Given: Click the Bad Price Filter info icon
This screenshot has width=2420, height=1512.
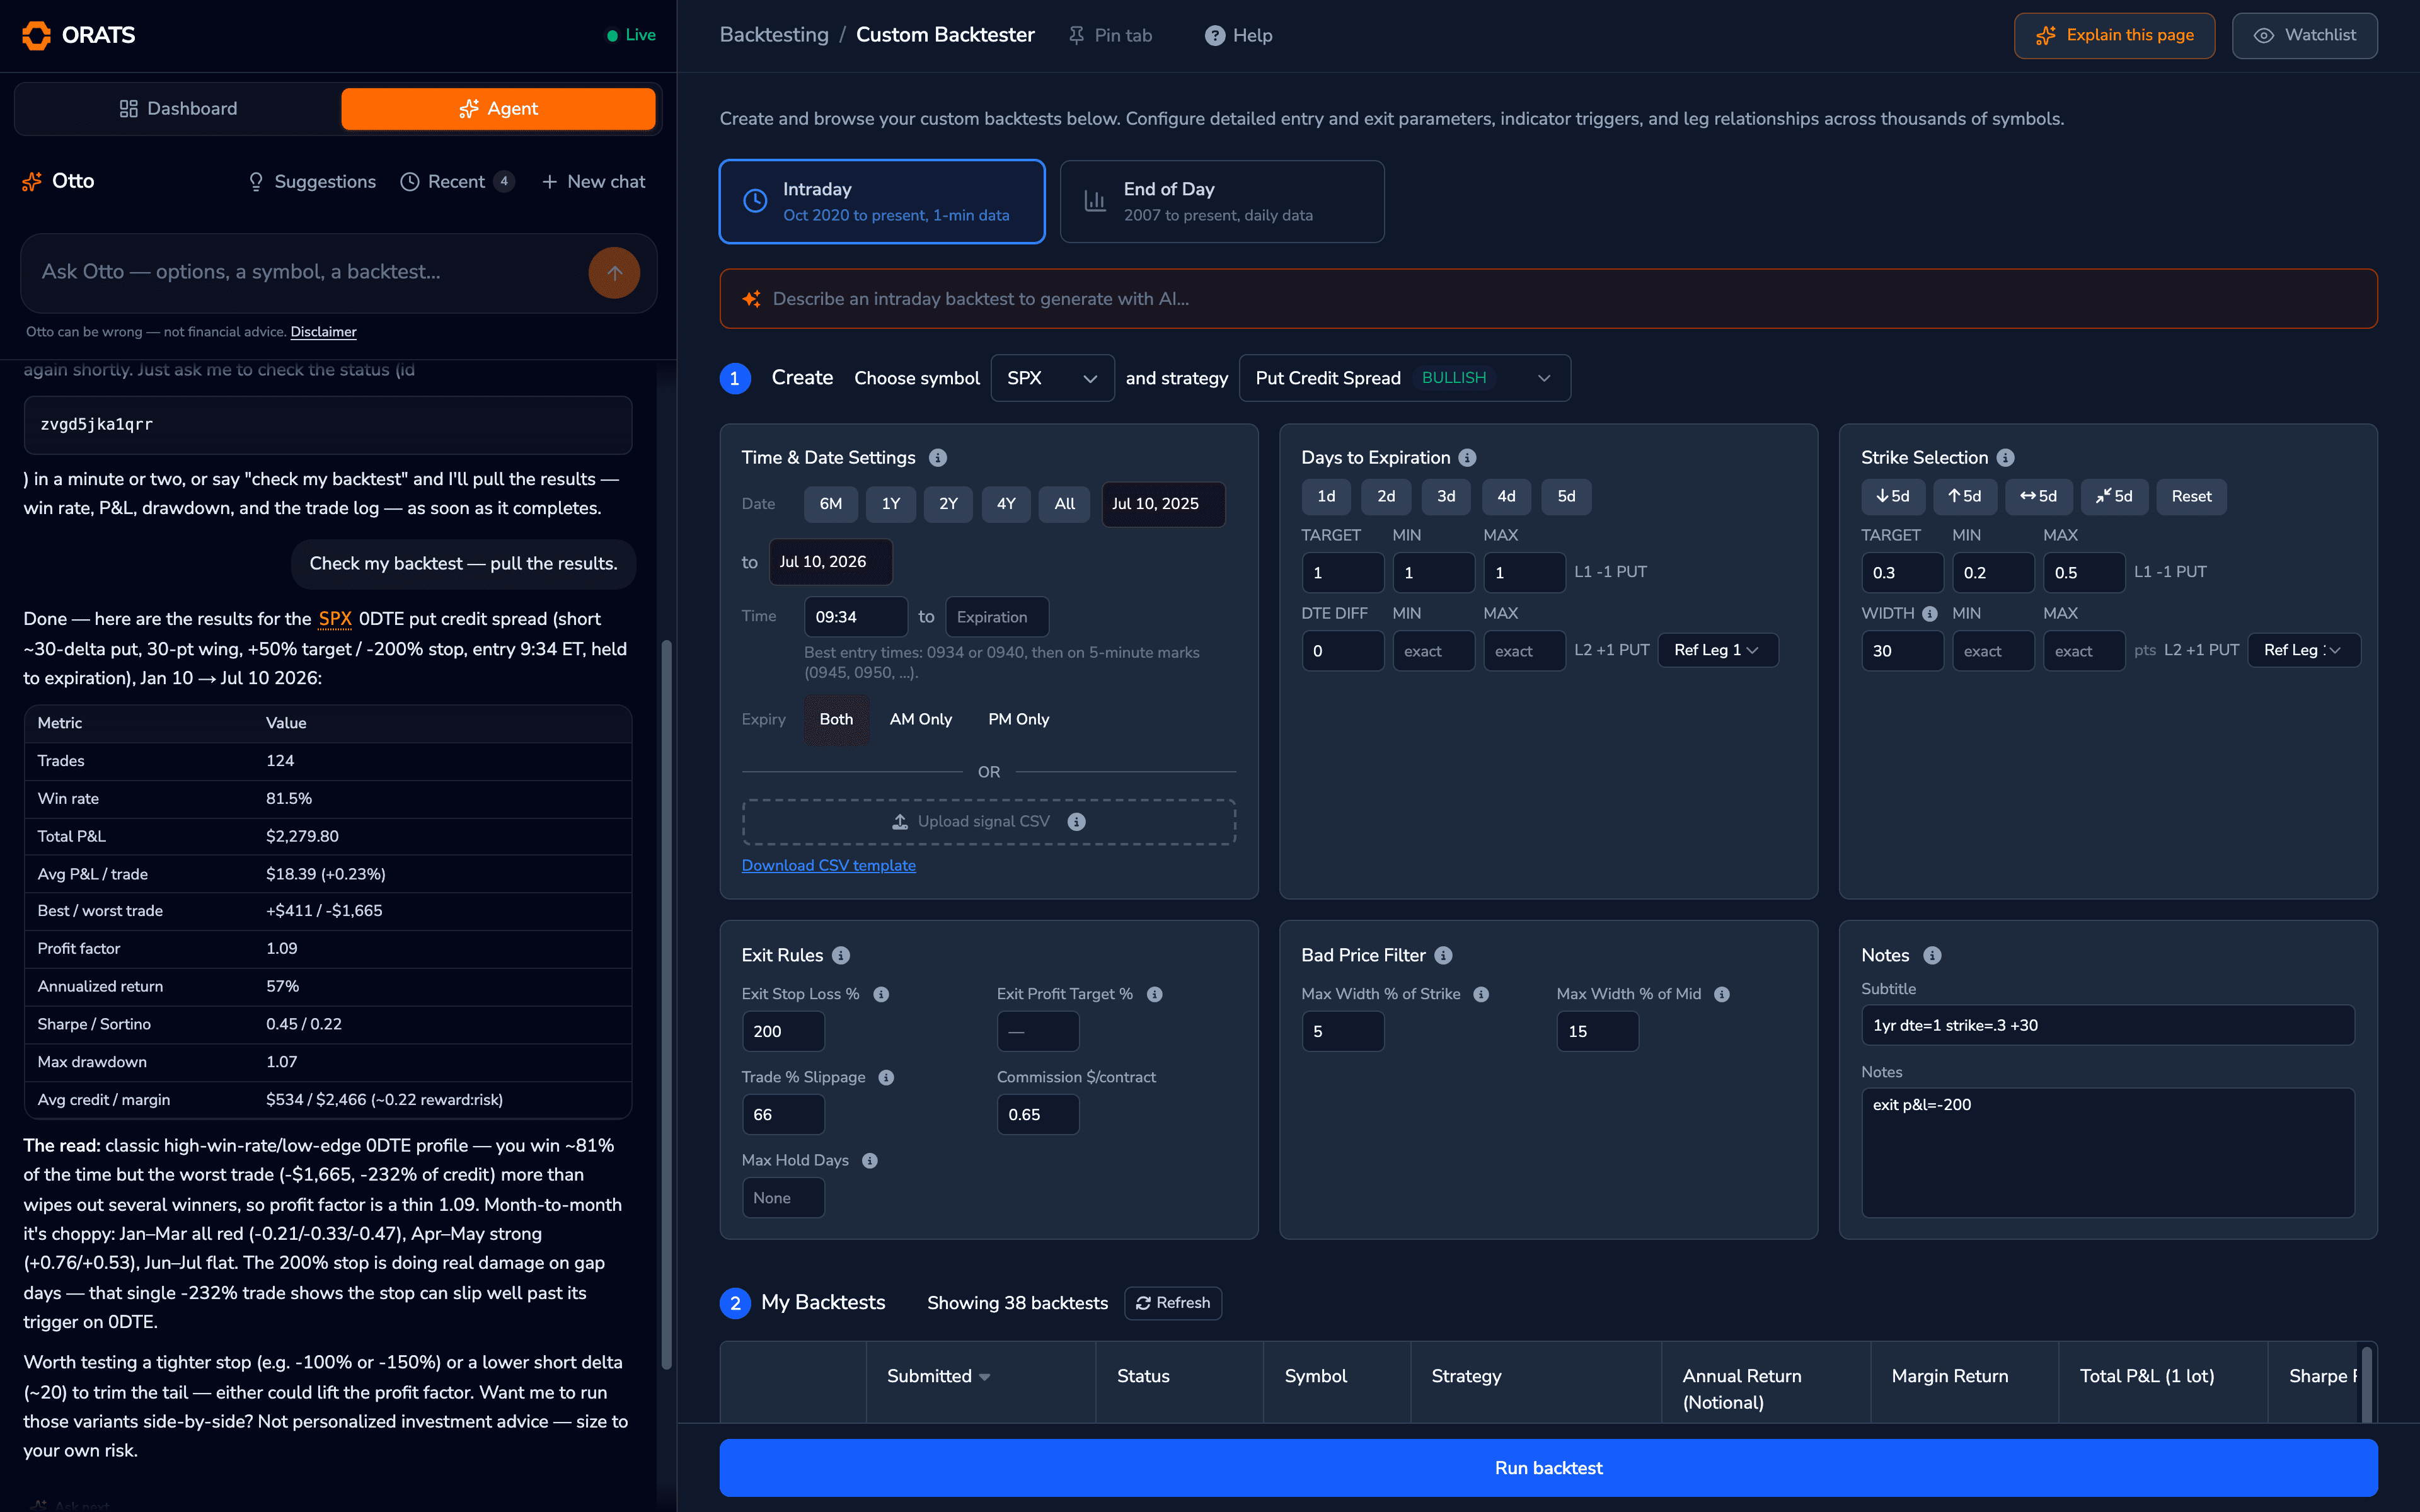Looking at the screenshot, I should click(x=1443, y=955).
